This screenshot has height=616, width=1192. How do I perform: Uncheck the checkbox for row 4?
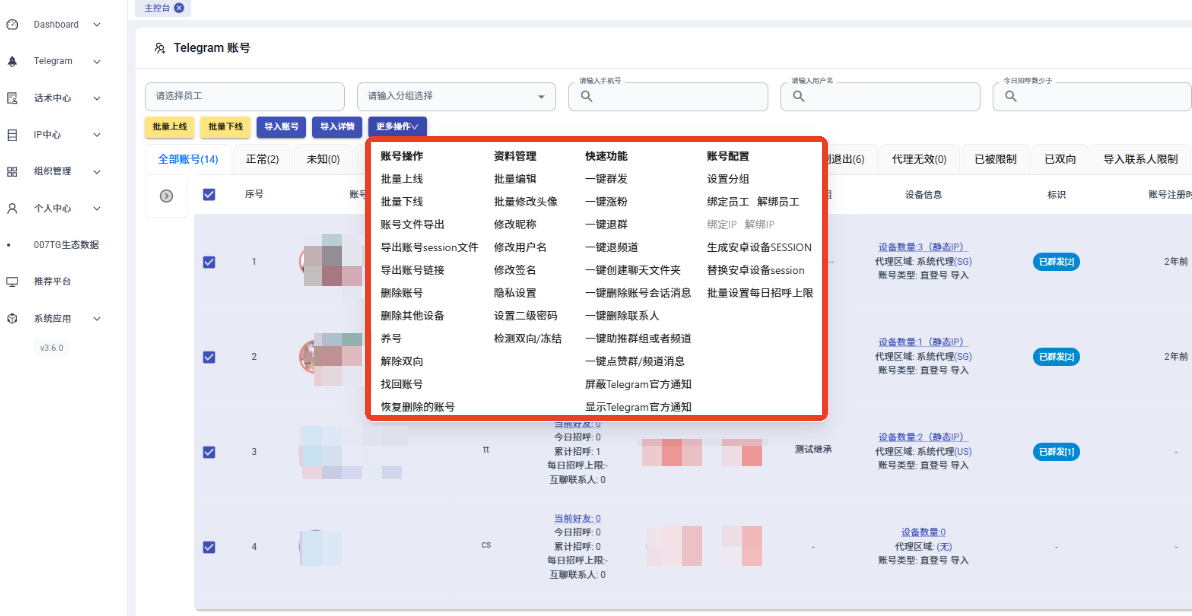209,547
